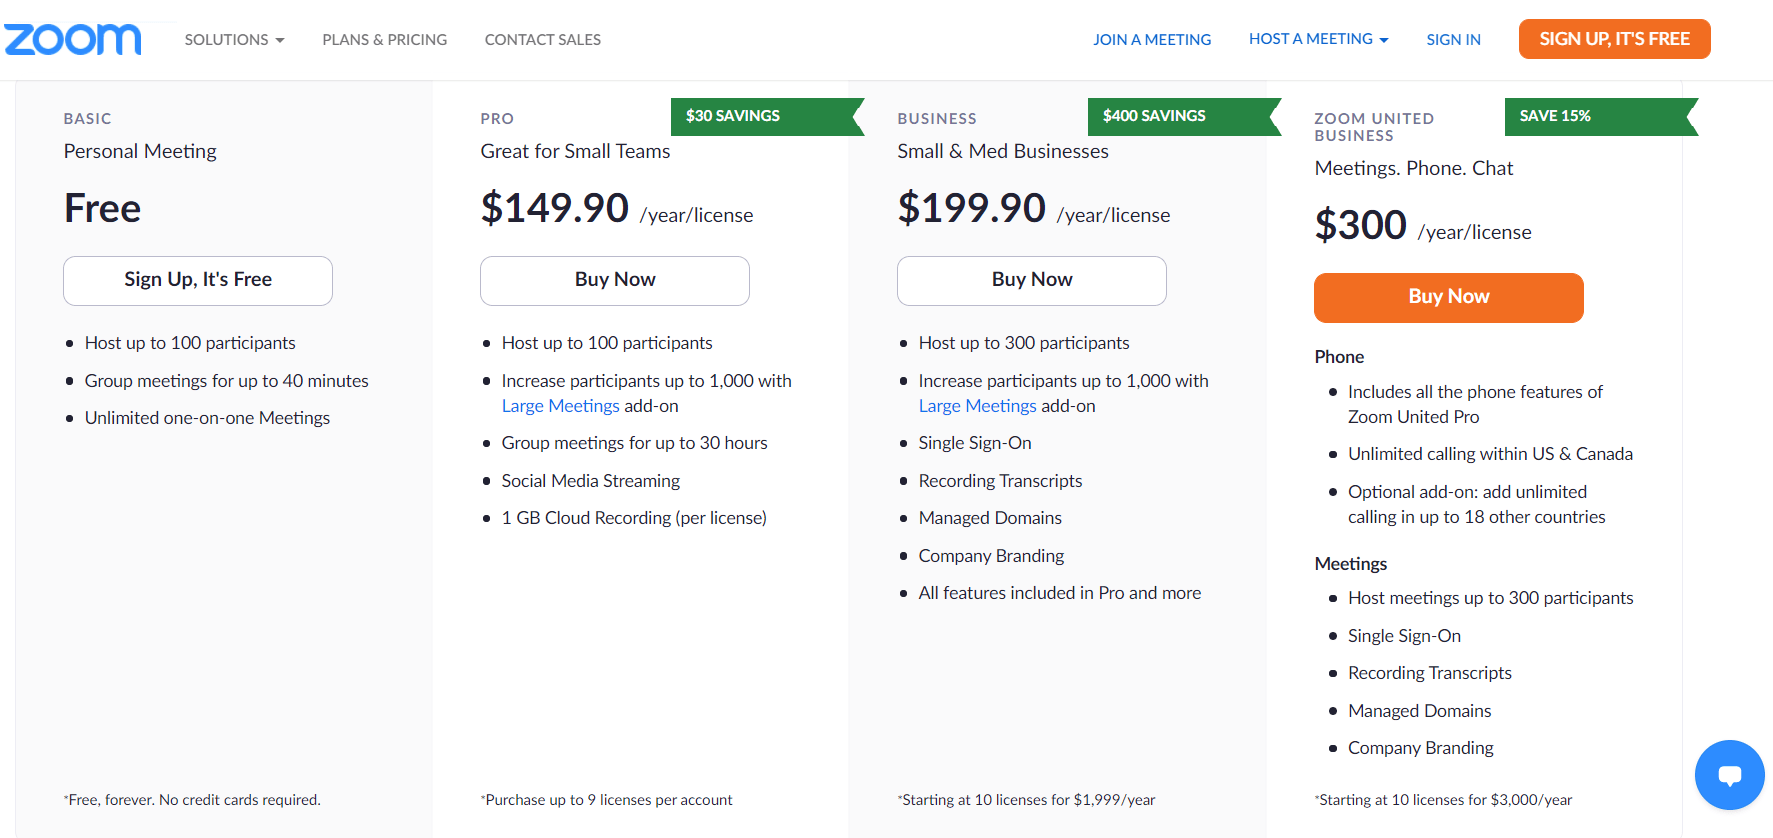Expand the Solutions dropdown menu
Viewport: 1773px width, 838px height.
(234, 40)
